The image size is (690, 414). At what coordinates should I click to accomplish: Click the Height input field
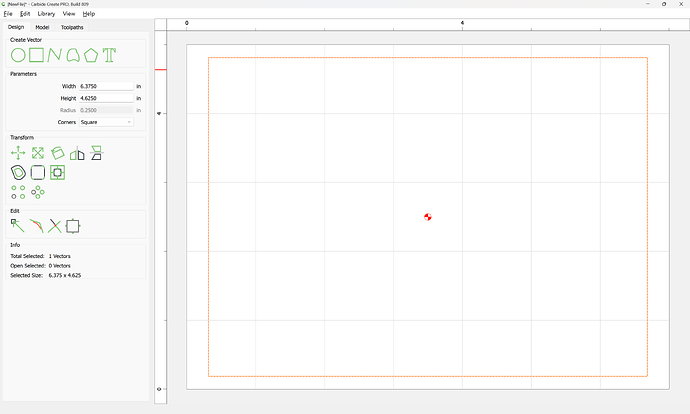point(106,98)
